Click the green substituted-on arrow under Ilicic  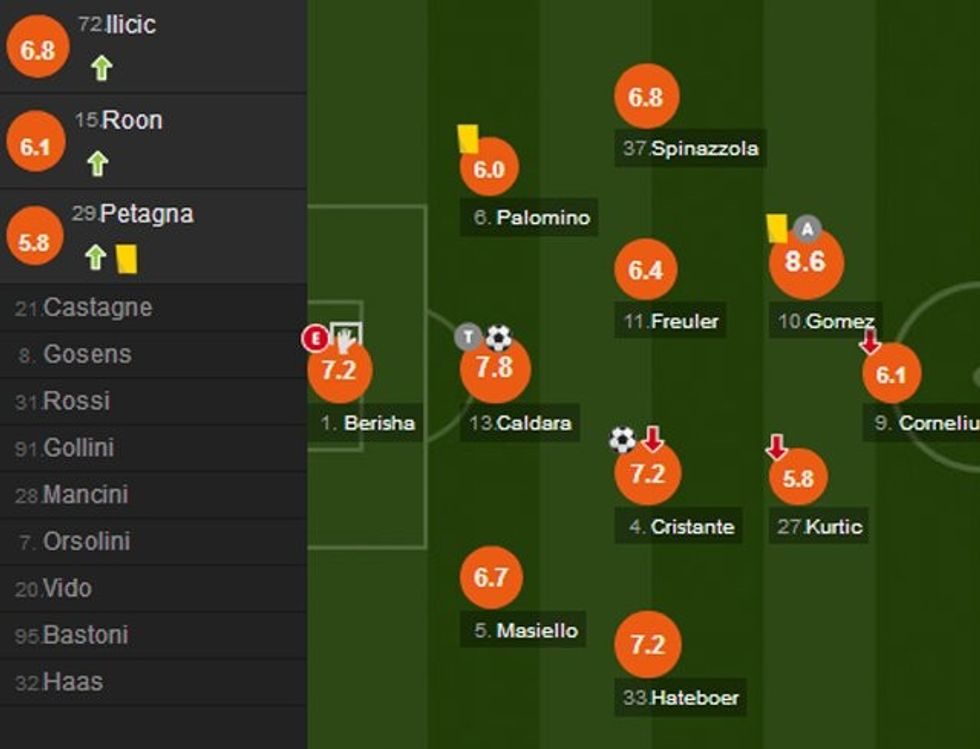pyautogui.click(x=101, y=68)
